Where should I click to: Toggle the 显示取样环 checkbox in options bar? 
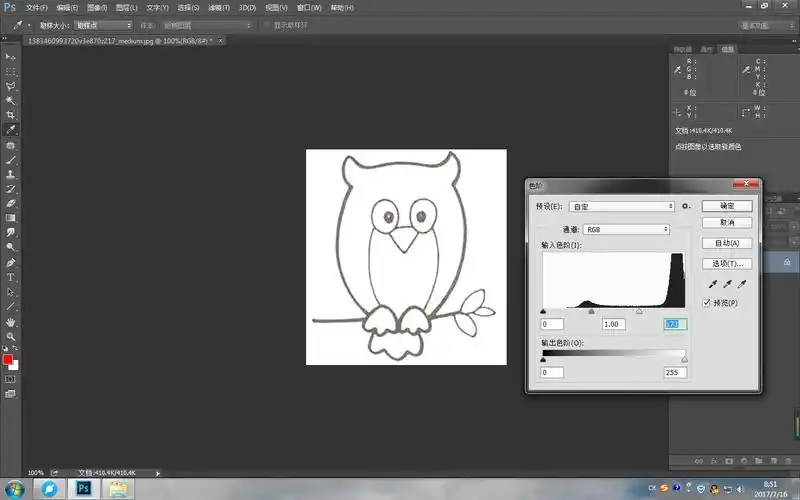click(x=266, y=25)
